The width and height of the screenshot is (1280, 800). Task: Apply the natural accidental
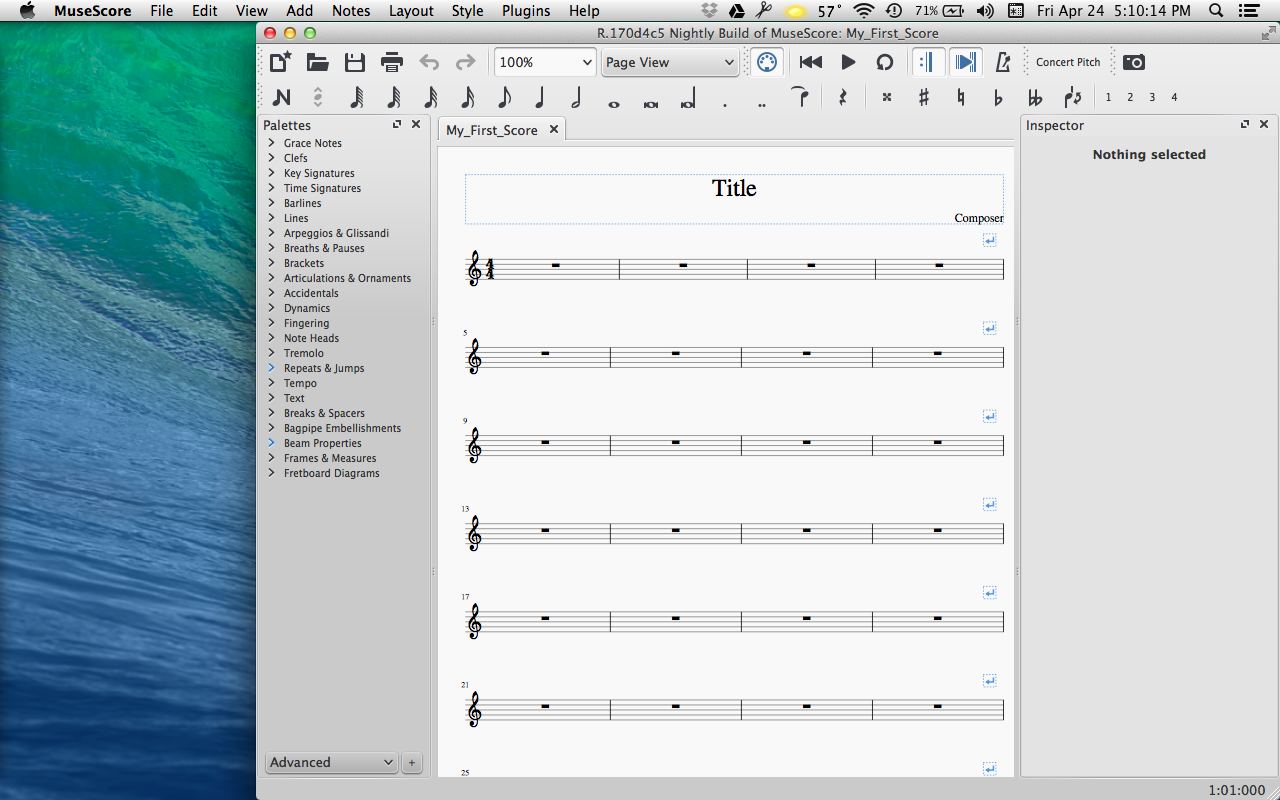point(961,97)
